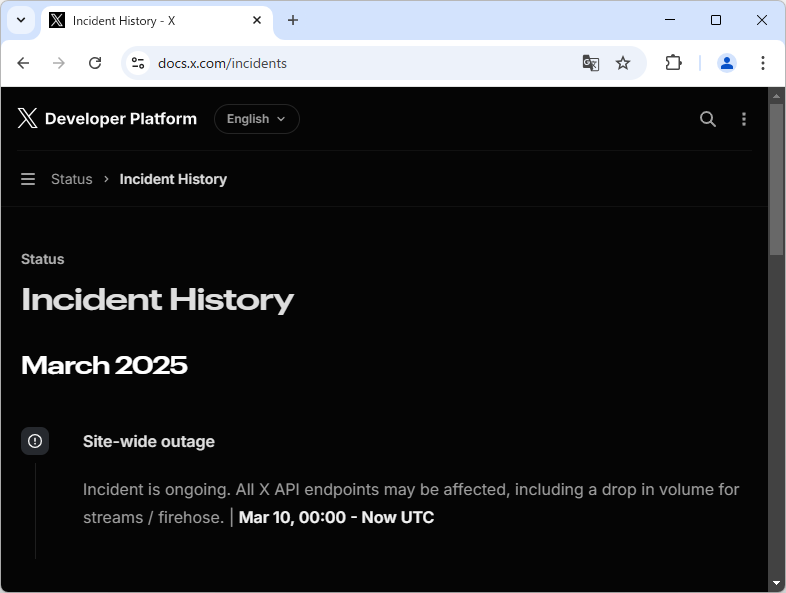Image resolution: width=786 pixels, height=593 pixels.
Task: Open the hamburger sidebar menu
Action: (x=28, y=179)
